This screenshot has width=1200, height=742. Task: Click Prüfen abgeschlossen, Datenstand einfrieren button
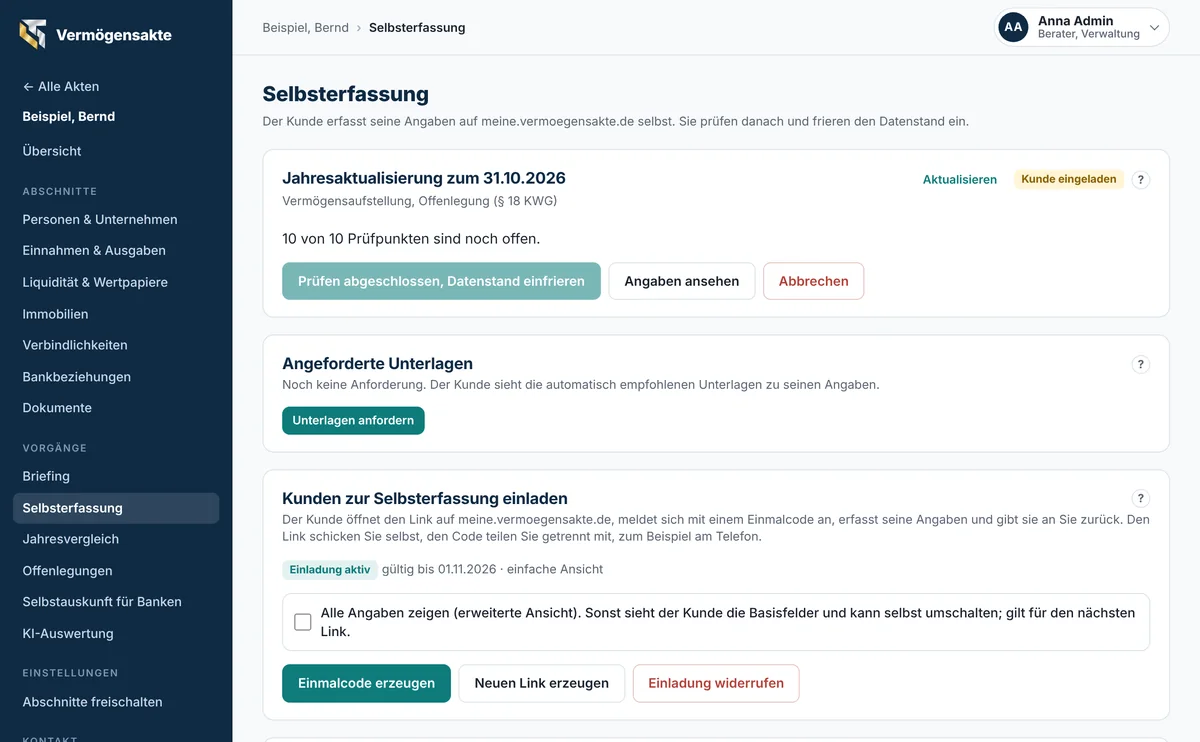coord(441,281)
